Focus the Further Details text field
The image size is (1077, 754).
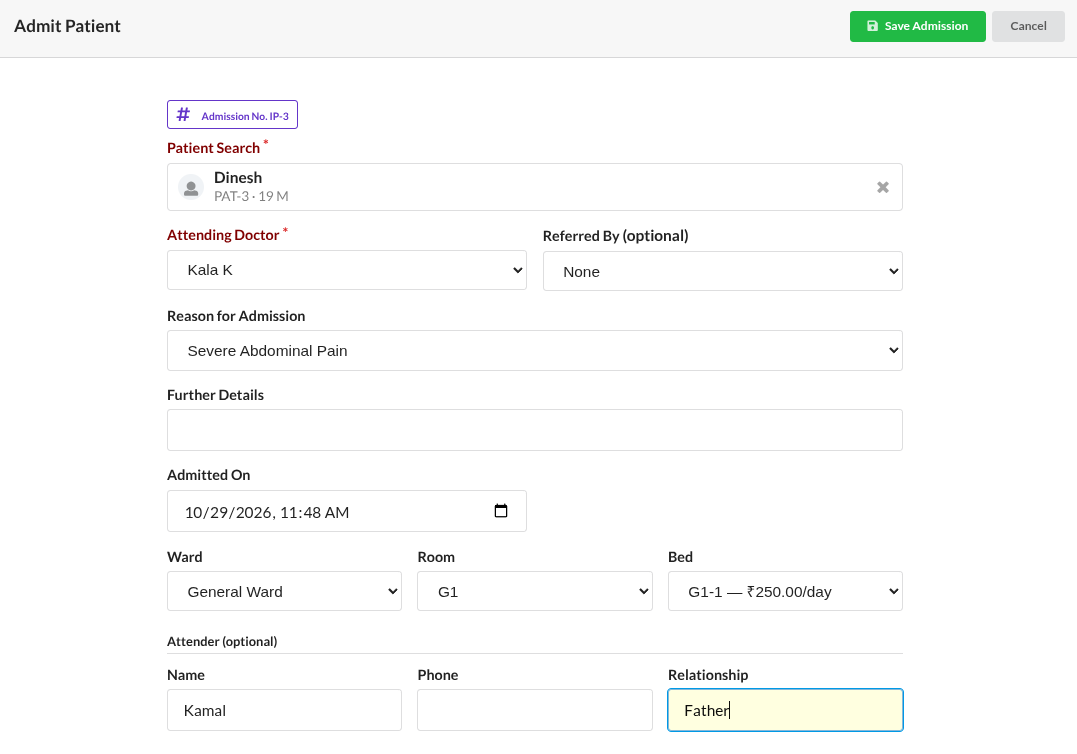534,430
